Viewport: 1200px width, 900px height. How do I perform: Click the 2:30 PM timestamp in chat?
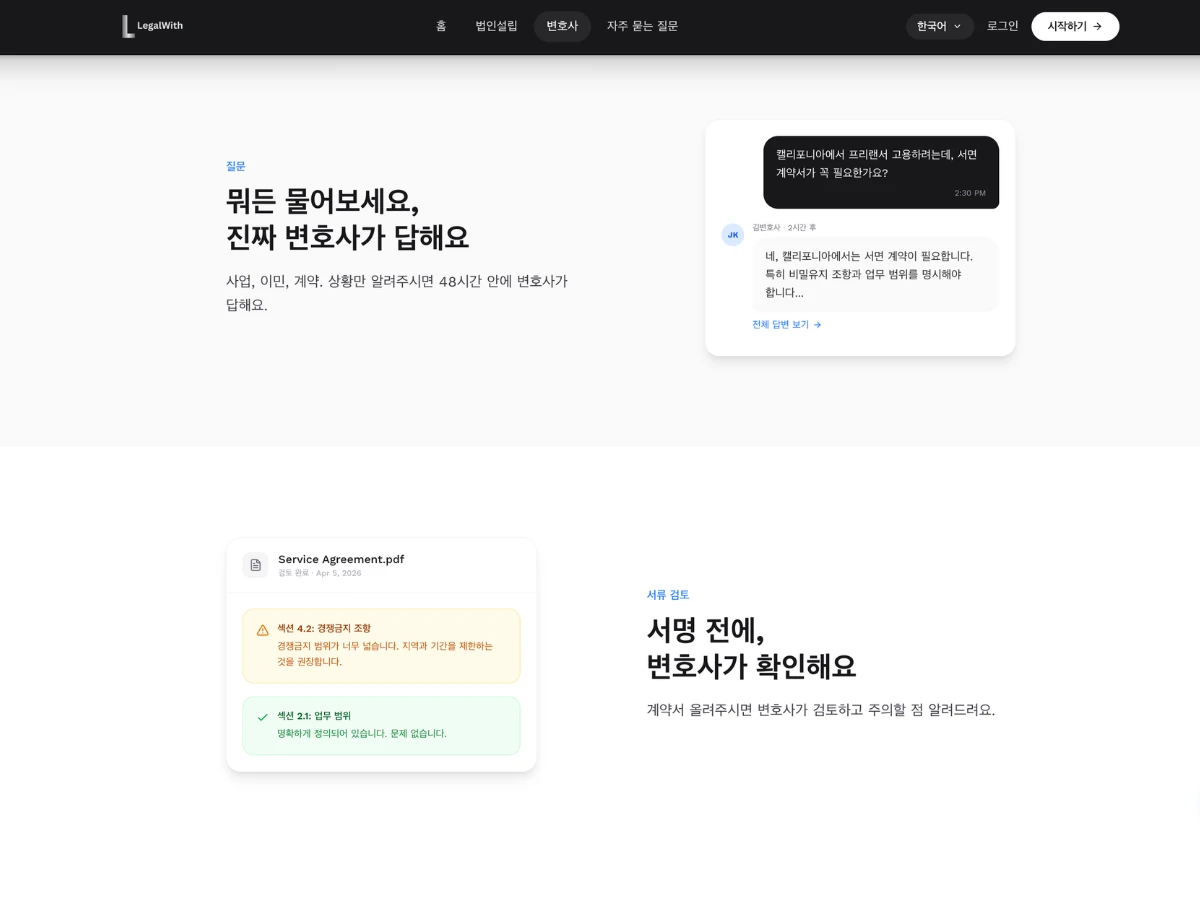[970, 193]
